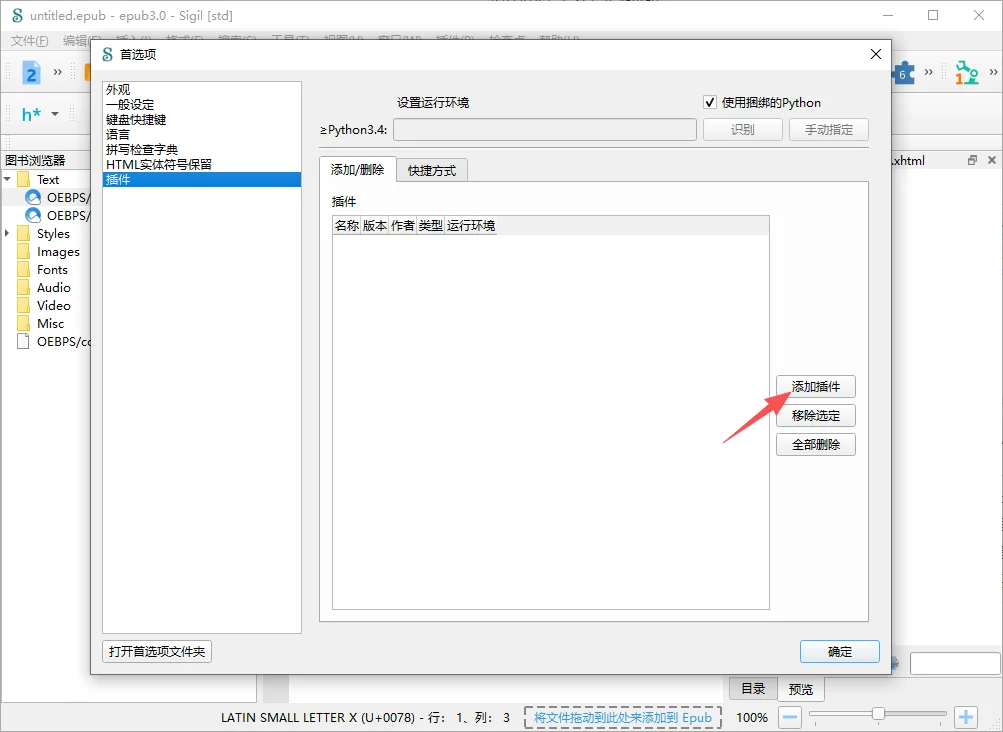Click the 版本 column header
The height and width of the screenshot is (732, 1003).
tap(375, 225)
